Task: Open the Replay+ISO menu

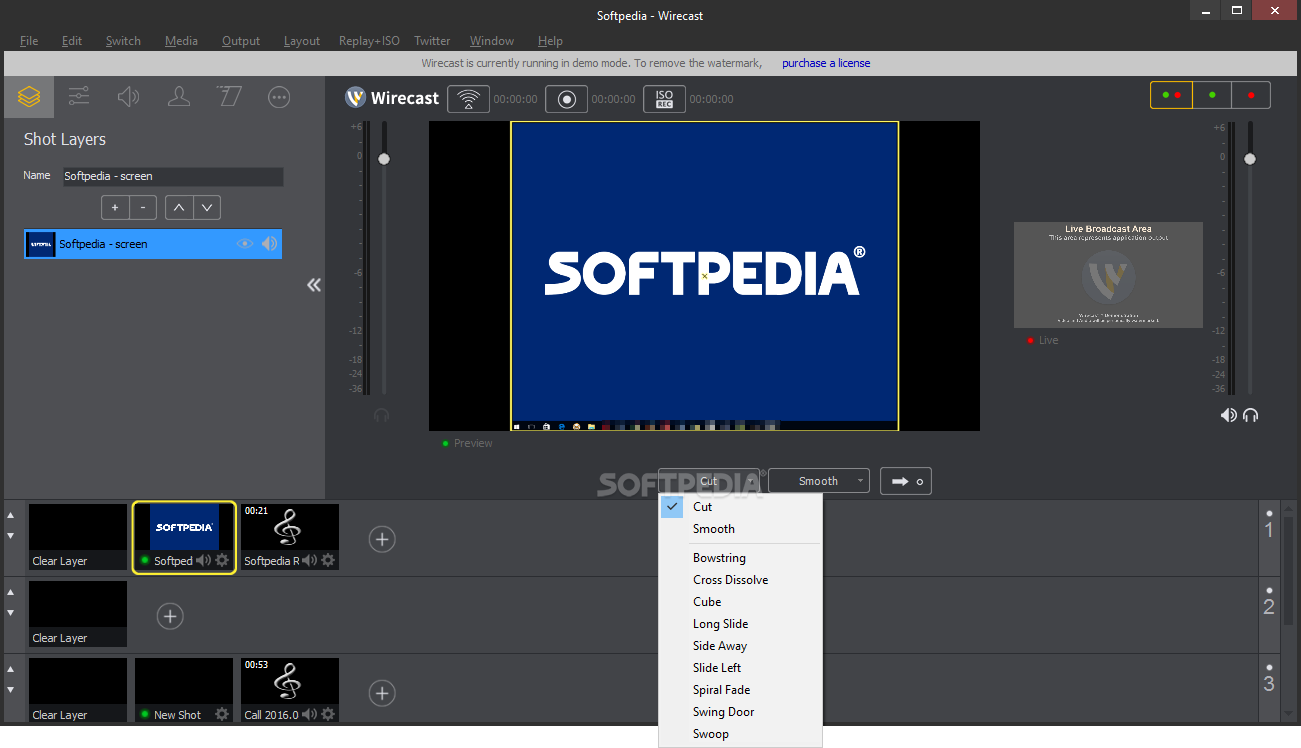Action: click(x=369, y=41)
